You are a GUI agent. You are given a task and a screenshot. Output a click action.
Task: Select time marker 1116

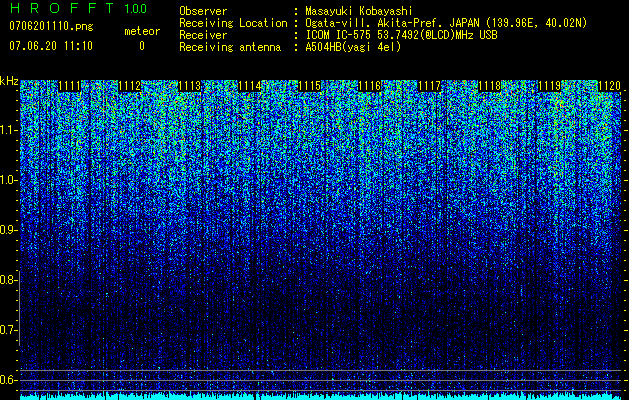tap(369, 86)
